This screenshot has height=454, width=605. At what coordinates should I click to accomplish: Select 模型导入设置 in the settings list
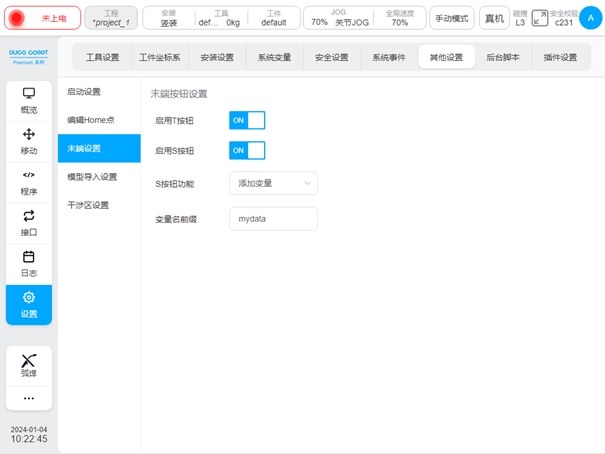coord(92,177)
